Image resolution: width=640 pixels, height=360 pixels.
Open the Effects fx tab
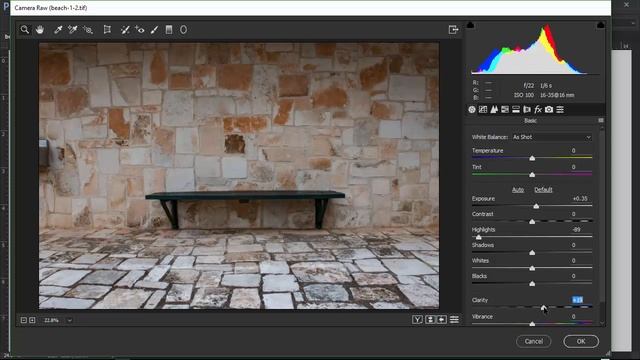coord(538,109)
